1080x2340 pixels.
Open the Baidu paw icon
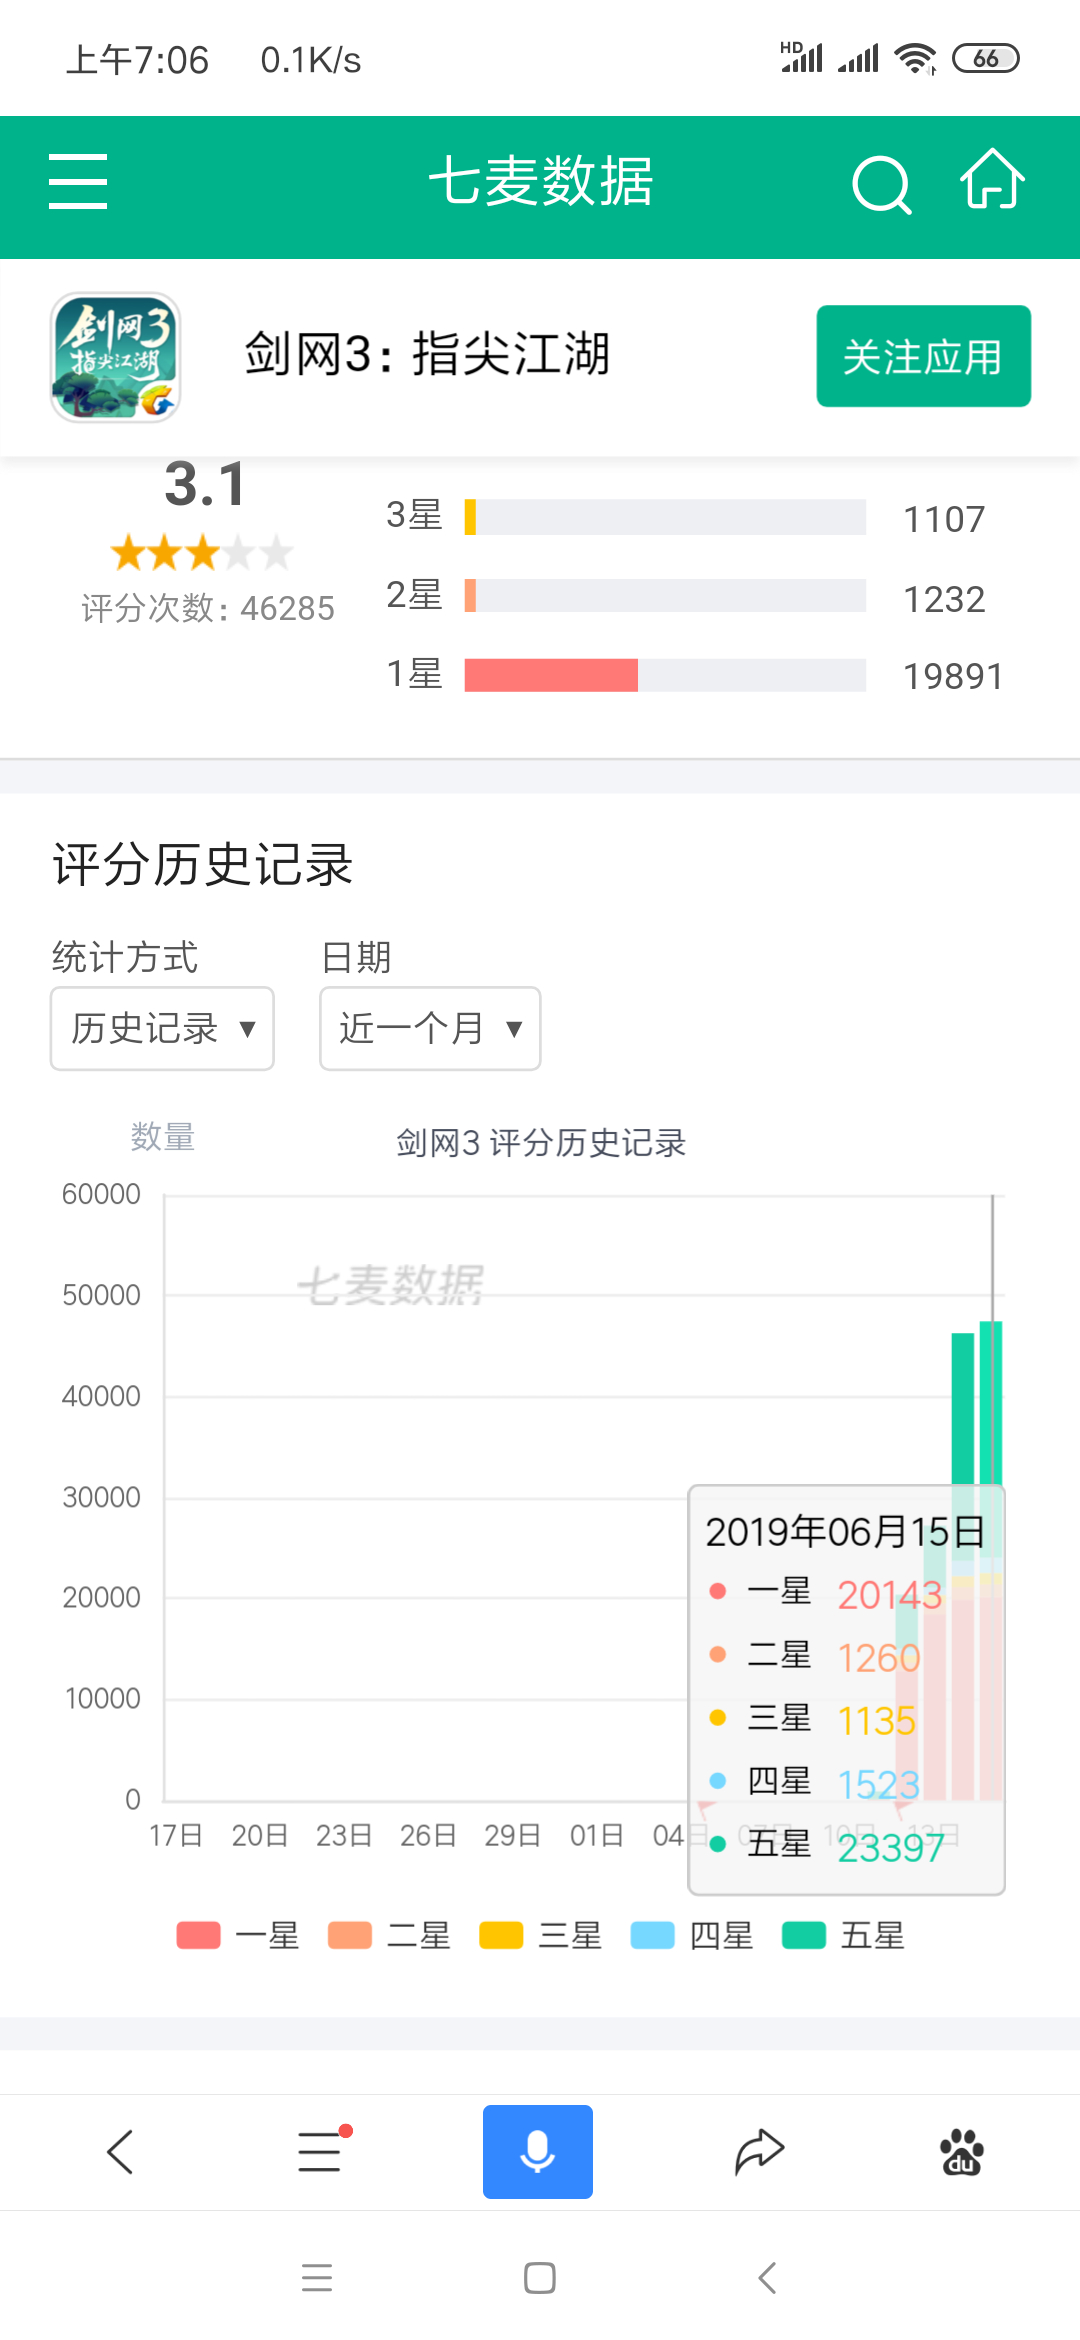coord(962,2152)
